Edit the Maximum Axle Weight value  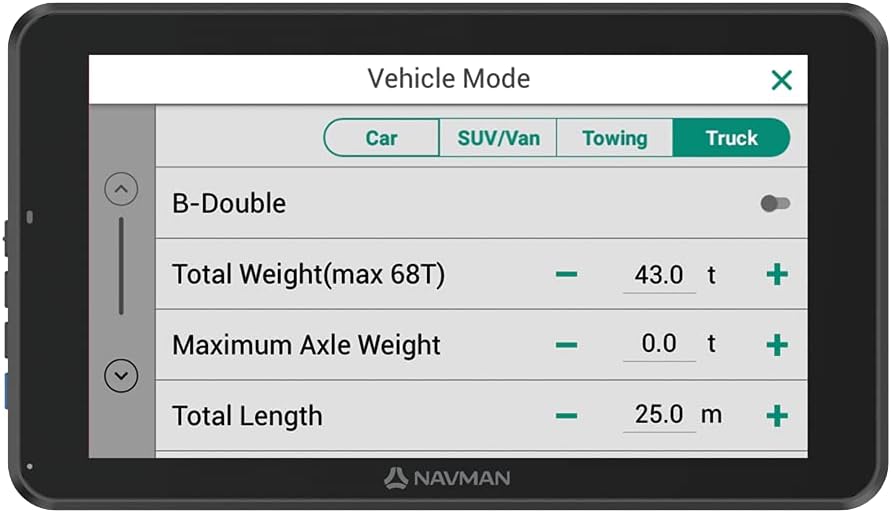click(659, 345)
